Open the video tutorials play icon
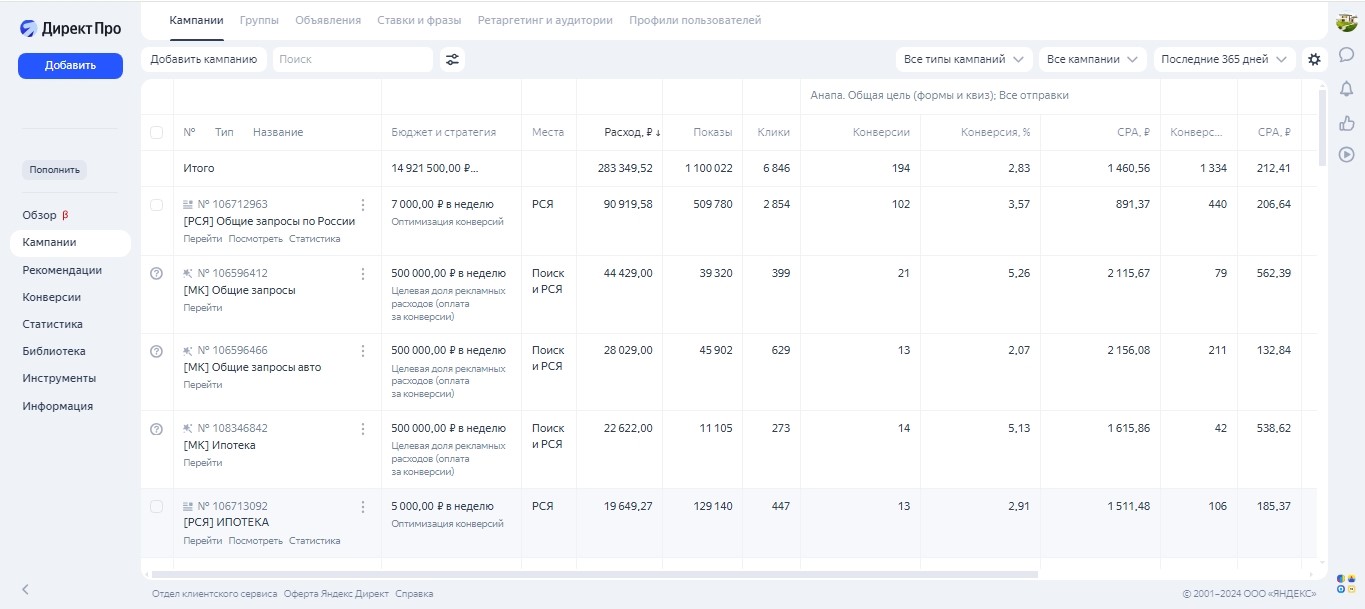 pyautogui.click(x=1346, y=154)
